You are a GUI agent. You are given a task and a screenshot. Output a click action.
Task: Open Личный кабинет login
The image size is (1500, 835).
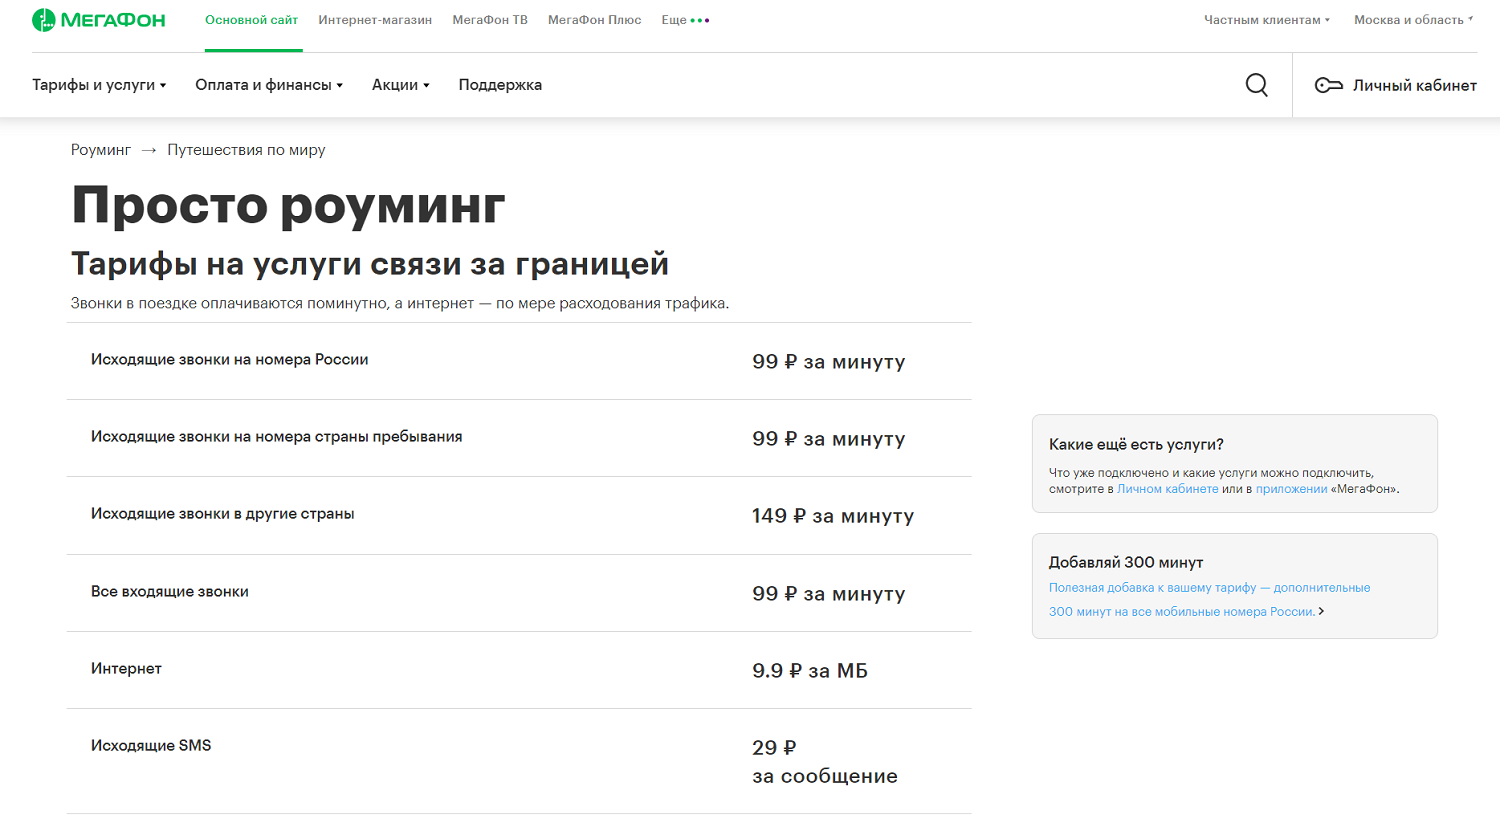tap(1396, 85)
